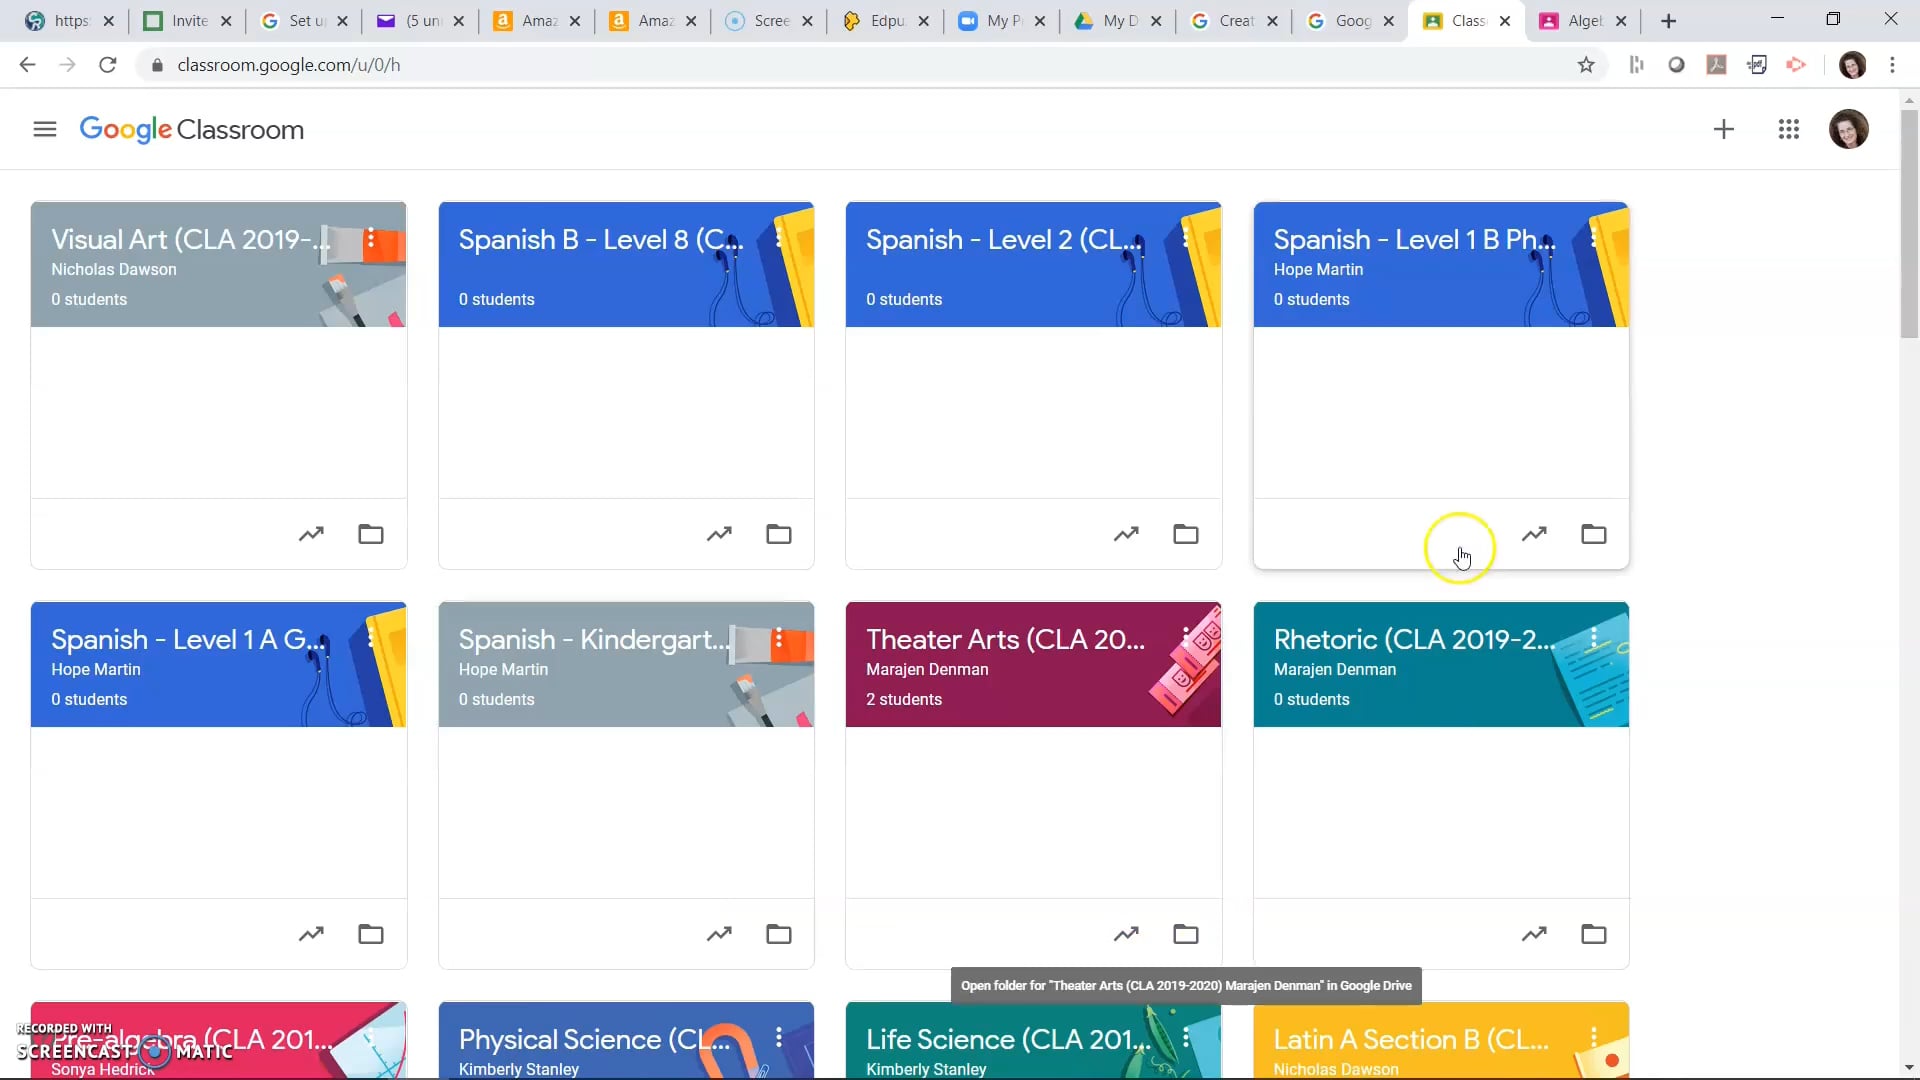Click the plus icon to create or join class

(1723, 129)
